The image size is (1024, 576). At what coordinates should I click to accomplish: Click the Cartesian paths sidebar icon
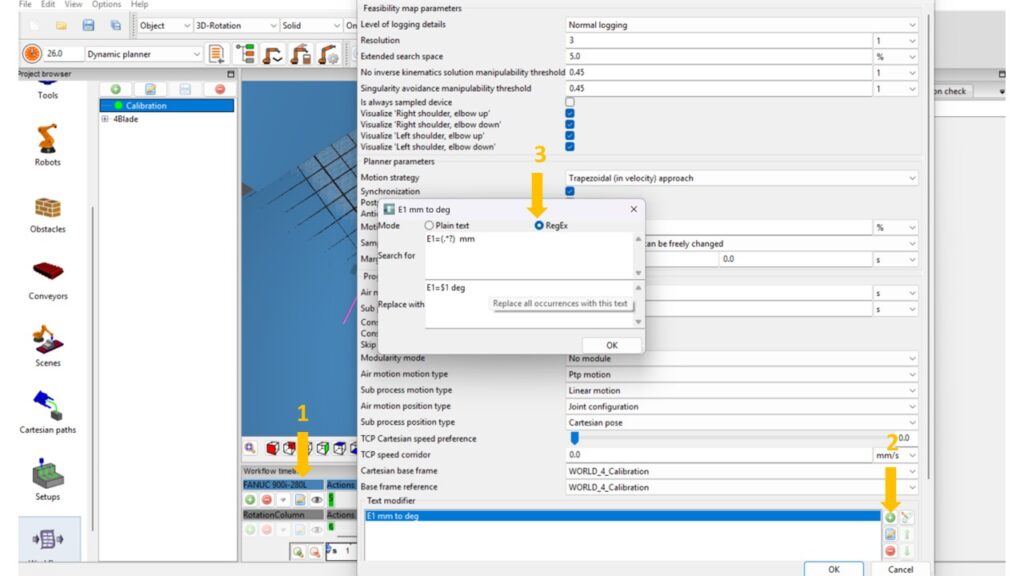[47, 408]
